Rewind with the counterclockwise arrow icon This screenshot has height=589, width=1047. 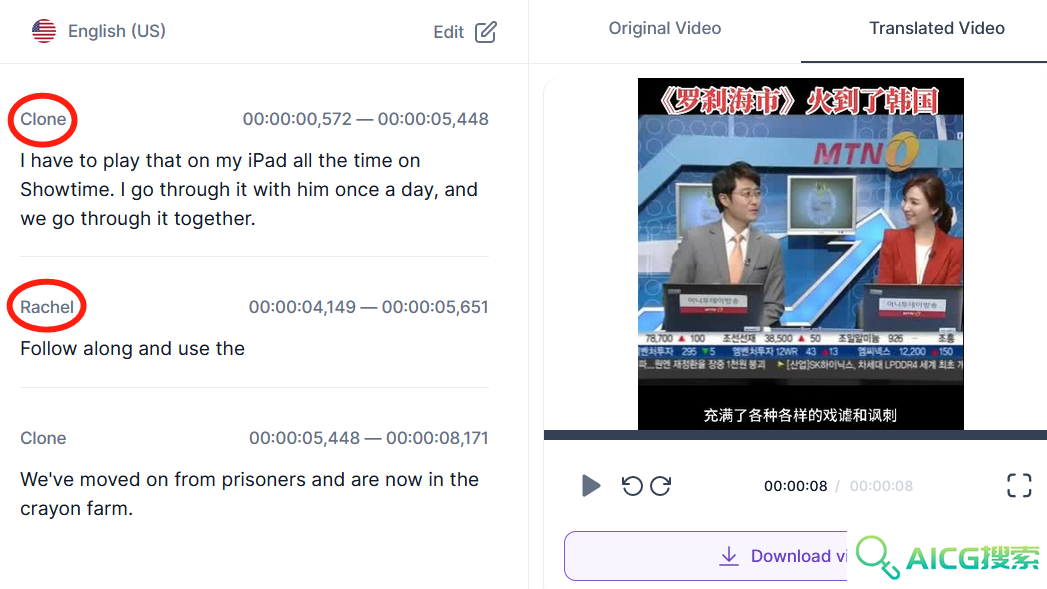coord(632,485)
